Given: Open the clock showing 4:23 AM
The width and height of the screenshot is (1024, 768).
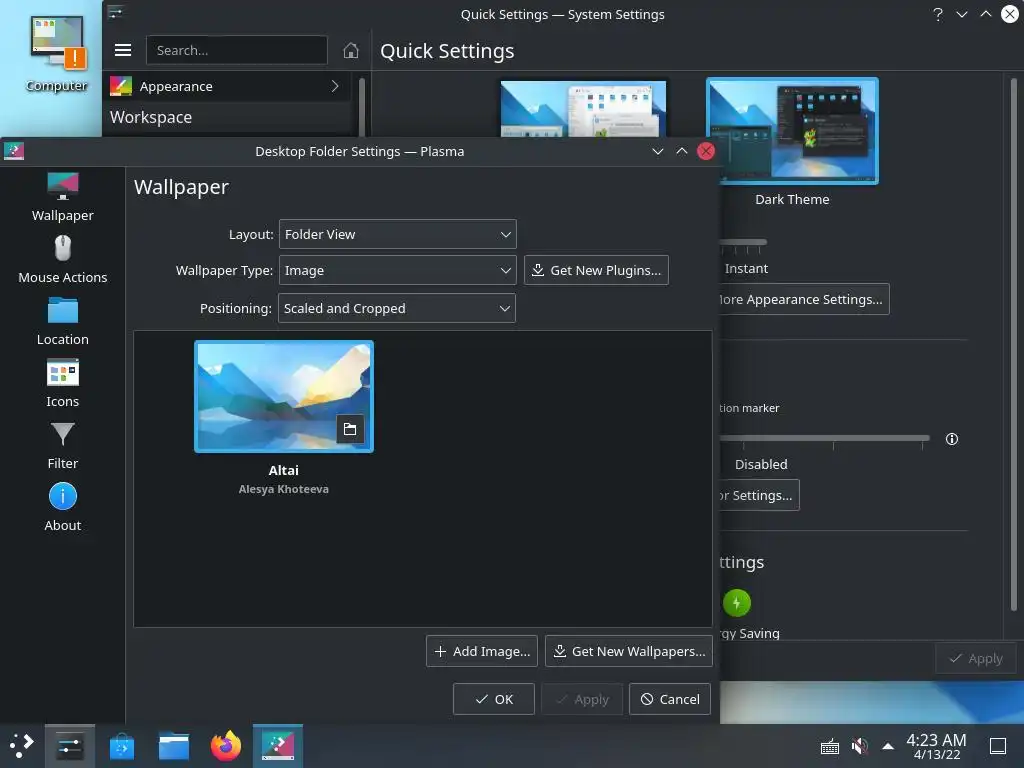Looking at the screenshot, I should point(936,746).
